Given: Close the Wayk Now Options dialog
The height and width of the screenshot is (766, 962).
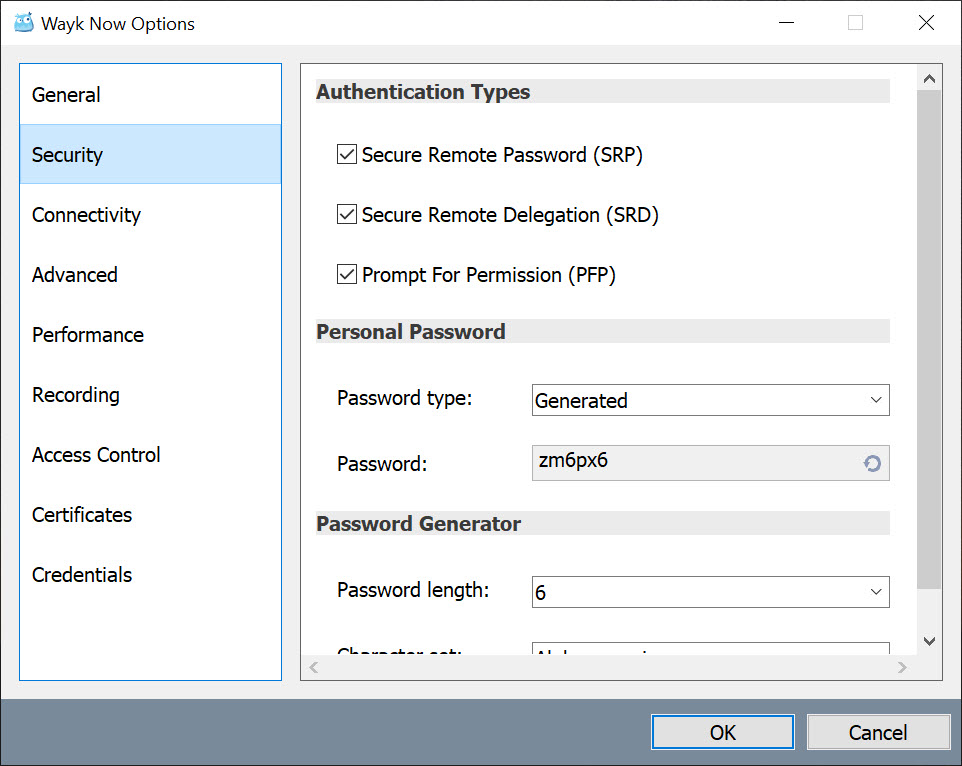Looking at the screenshot, I should [x=926, y=23].
